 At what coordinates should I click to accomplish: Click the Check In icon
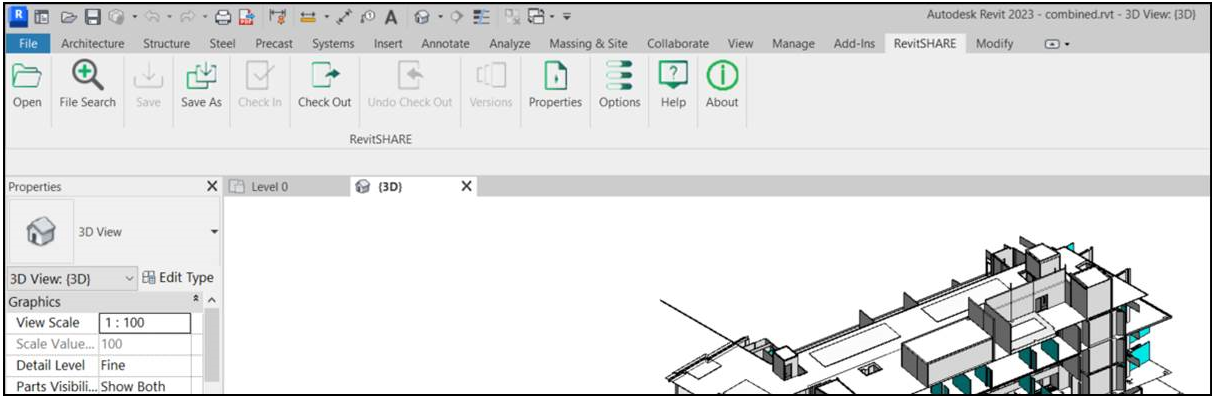(259, 76)
